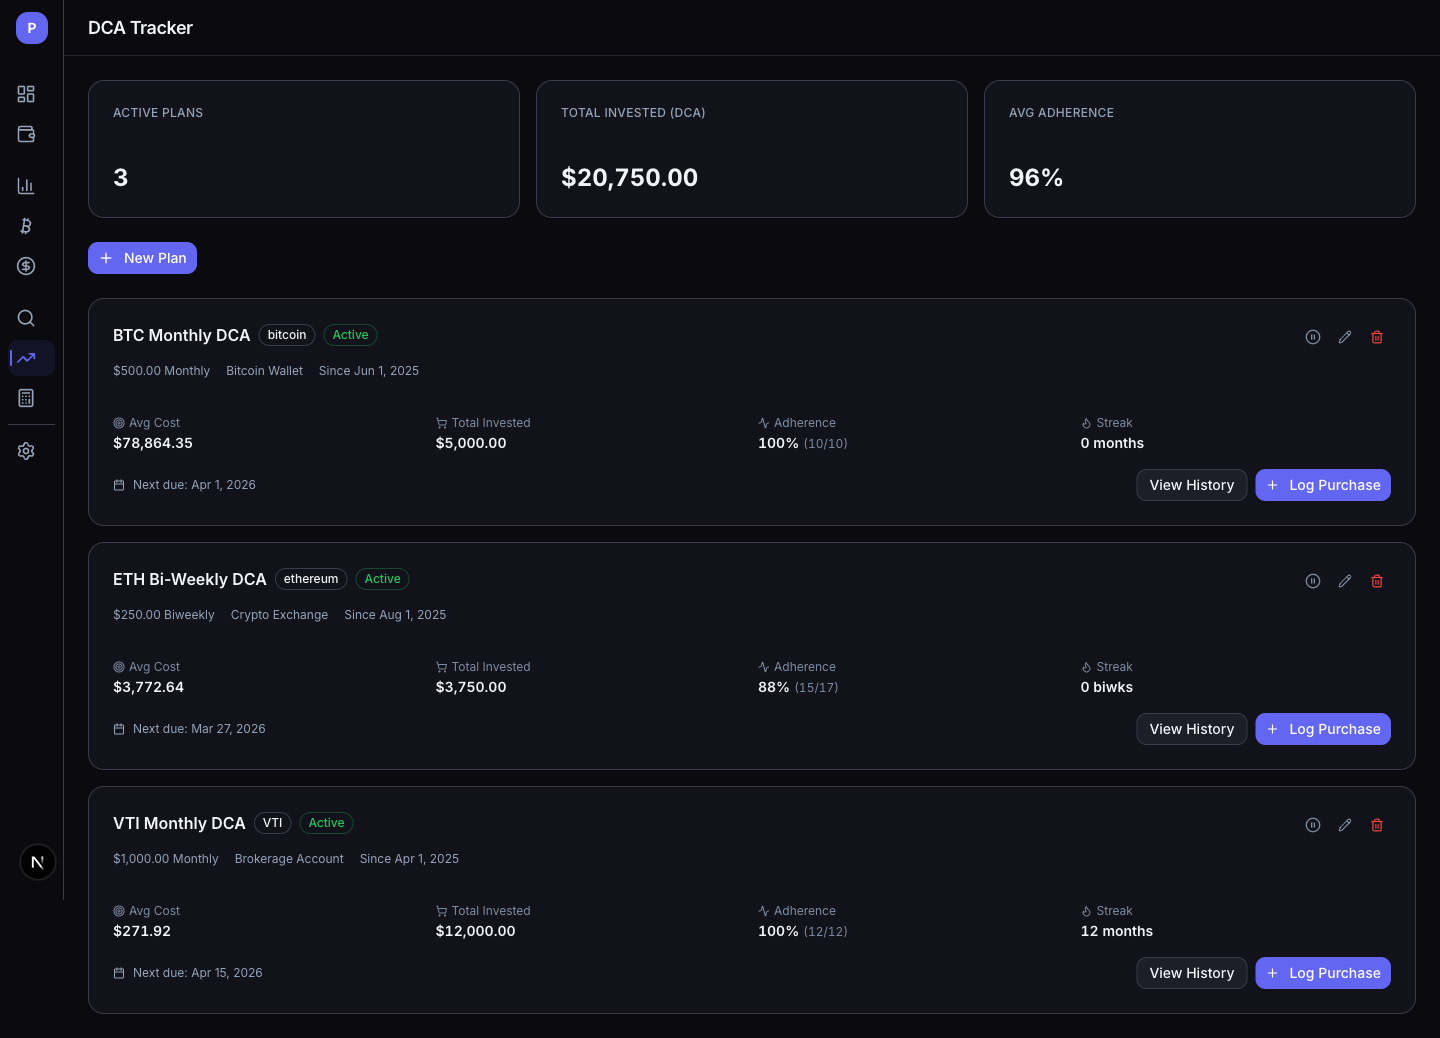Pause the VTI Monthly DCA plan
1440x1038 pixels.
(1313, 825)
